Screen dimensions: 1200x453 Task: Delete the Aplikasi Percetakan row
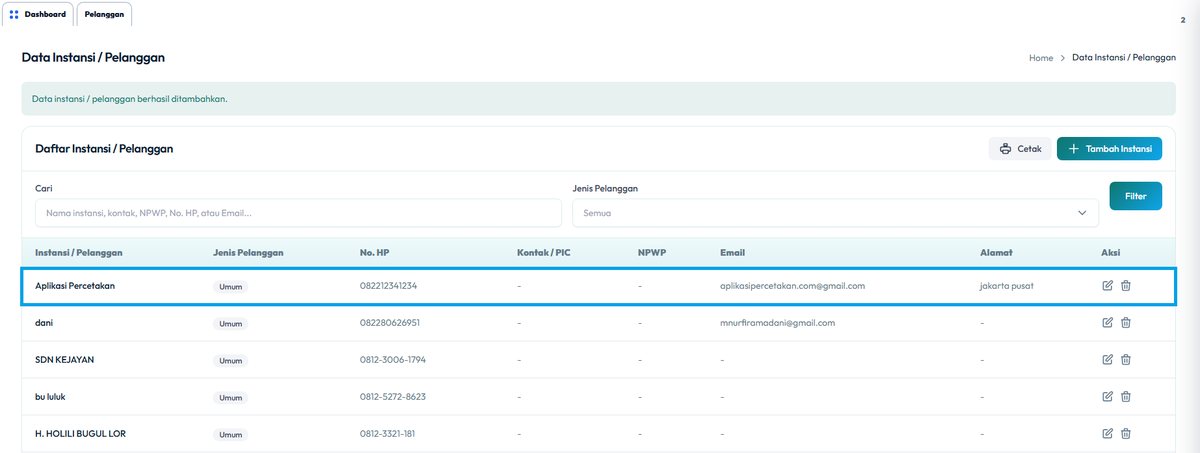point(1126,286)
